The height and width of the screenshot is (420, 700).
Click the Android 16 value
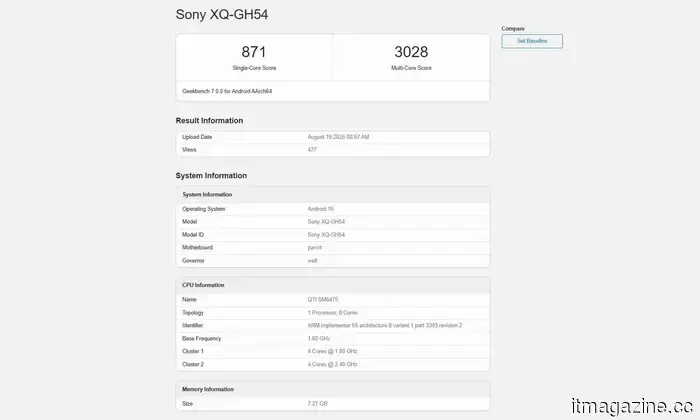[x=321, y=209]
